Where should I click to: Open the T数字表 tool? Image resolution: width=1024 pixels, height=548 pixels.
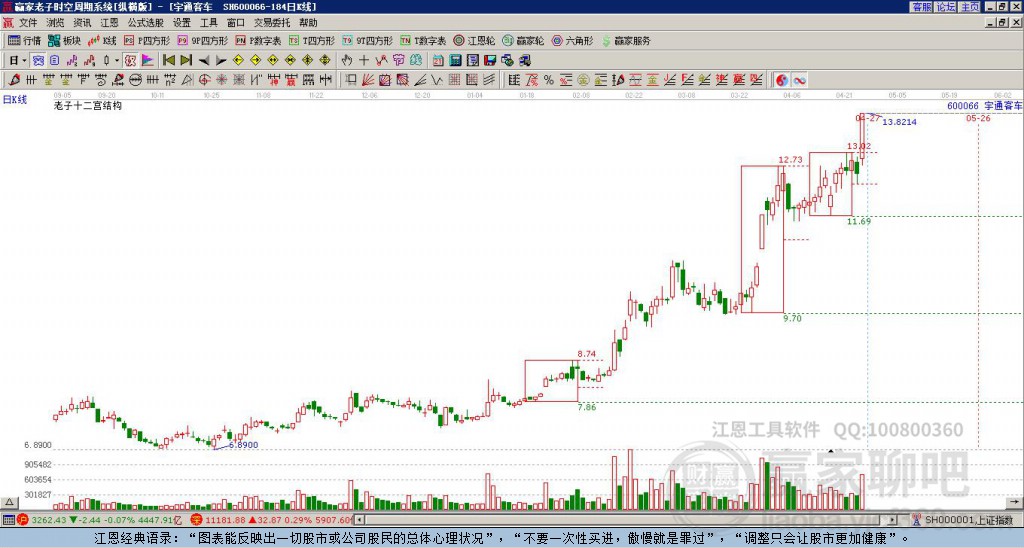(423, 40)
